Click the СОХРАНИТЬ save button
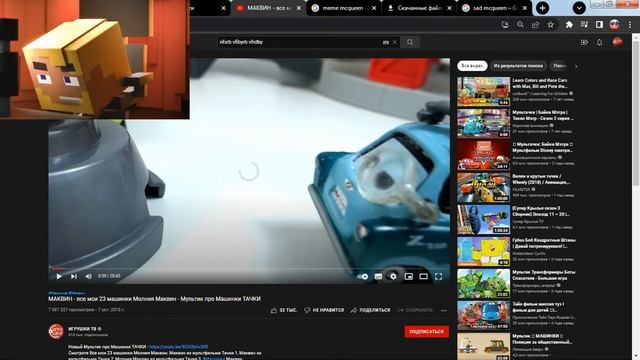The width and height of the screenshot is (640, 360). coord(415,310)
